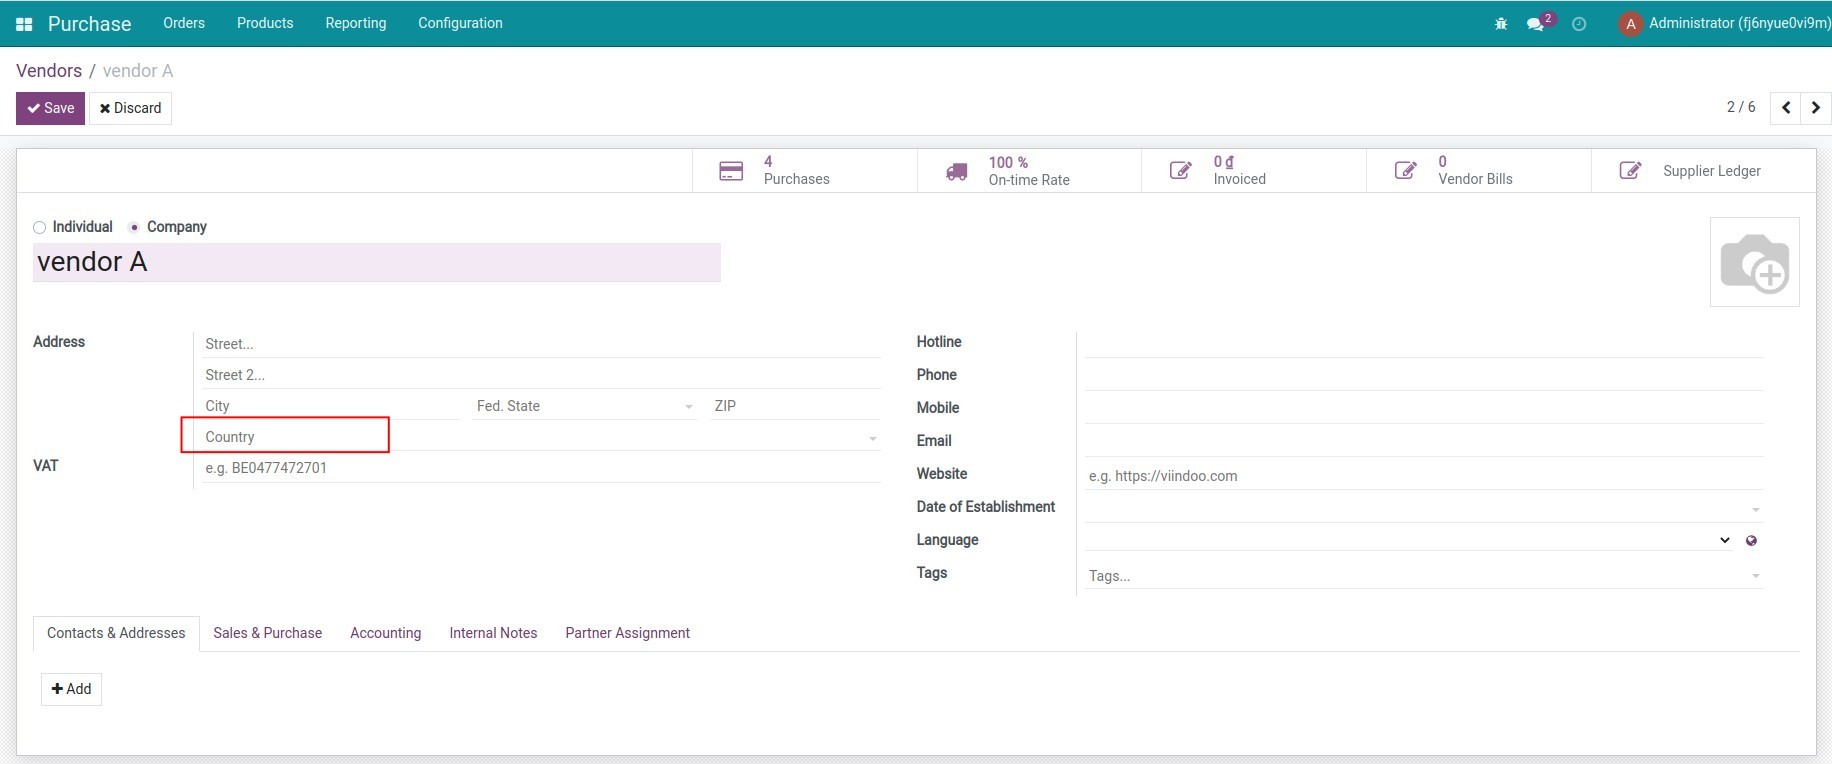Select the Individual radio button
This screenshot has width=1832, height=764.
(40, 228)
